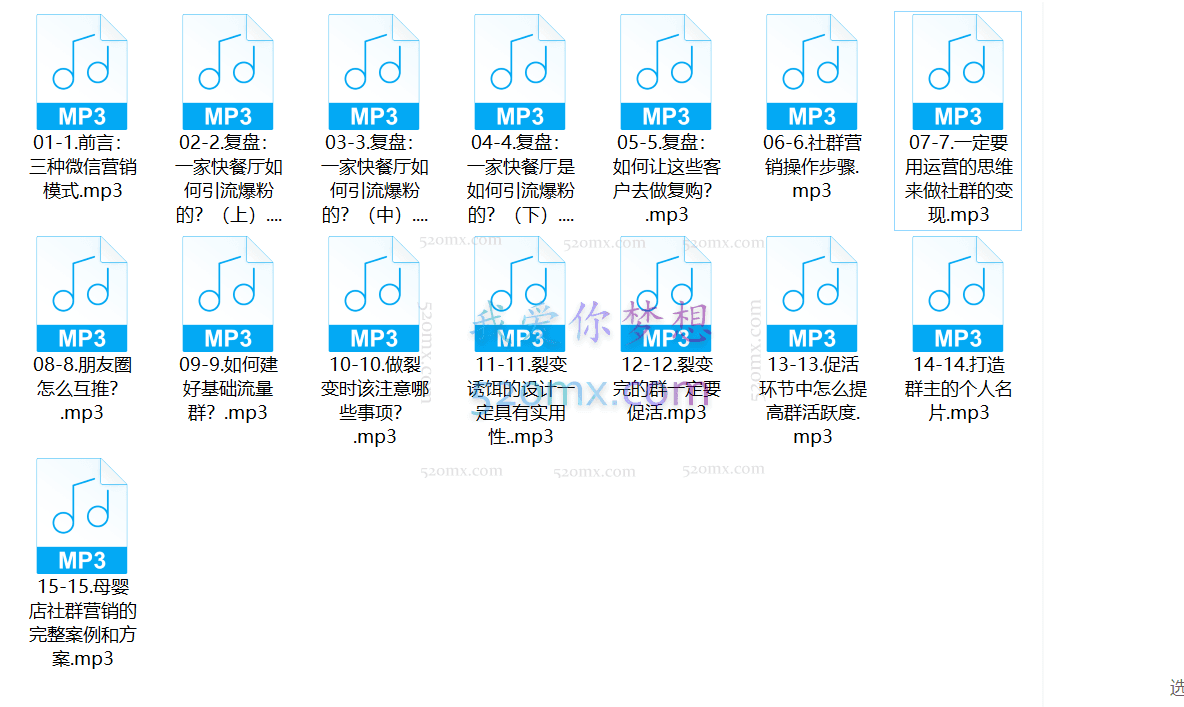Screen dimensions: 1184x707
Task: Select the 09-9.如何建好基础流量群 MP3 icon
Action: (x=228, y=294)
